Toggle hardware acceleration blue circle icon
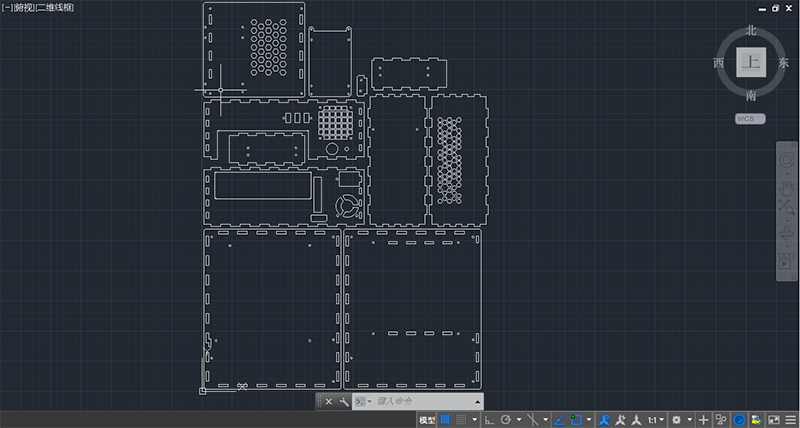Viewport: 800px width, 428px height. pos(739,420)
